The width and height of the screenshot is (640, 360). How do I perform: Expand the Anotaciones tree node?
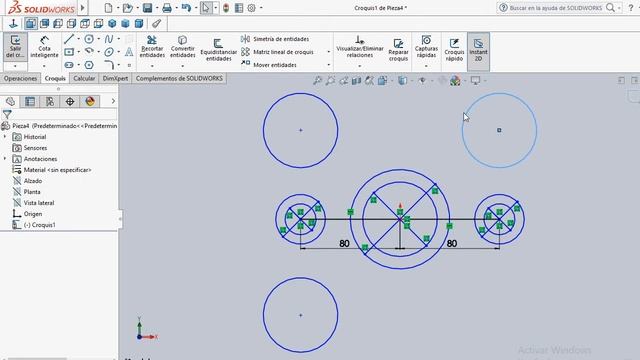pyautogui.click(x=5, y=158)
